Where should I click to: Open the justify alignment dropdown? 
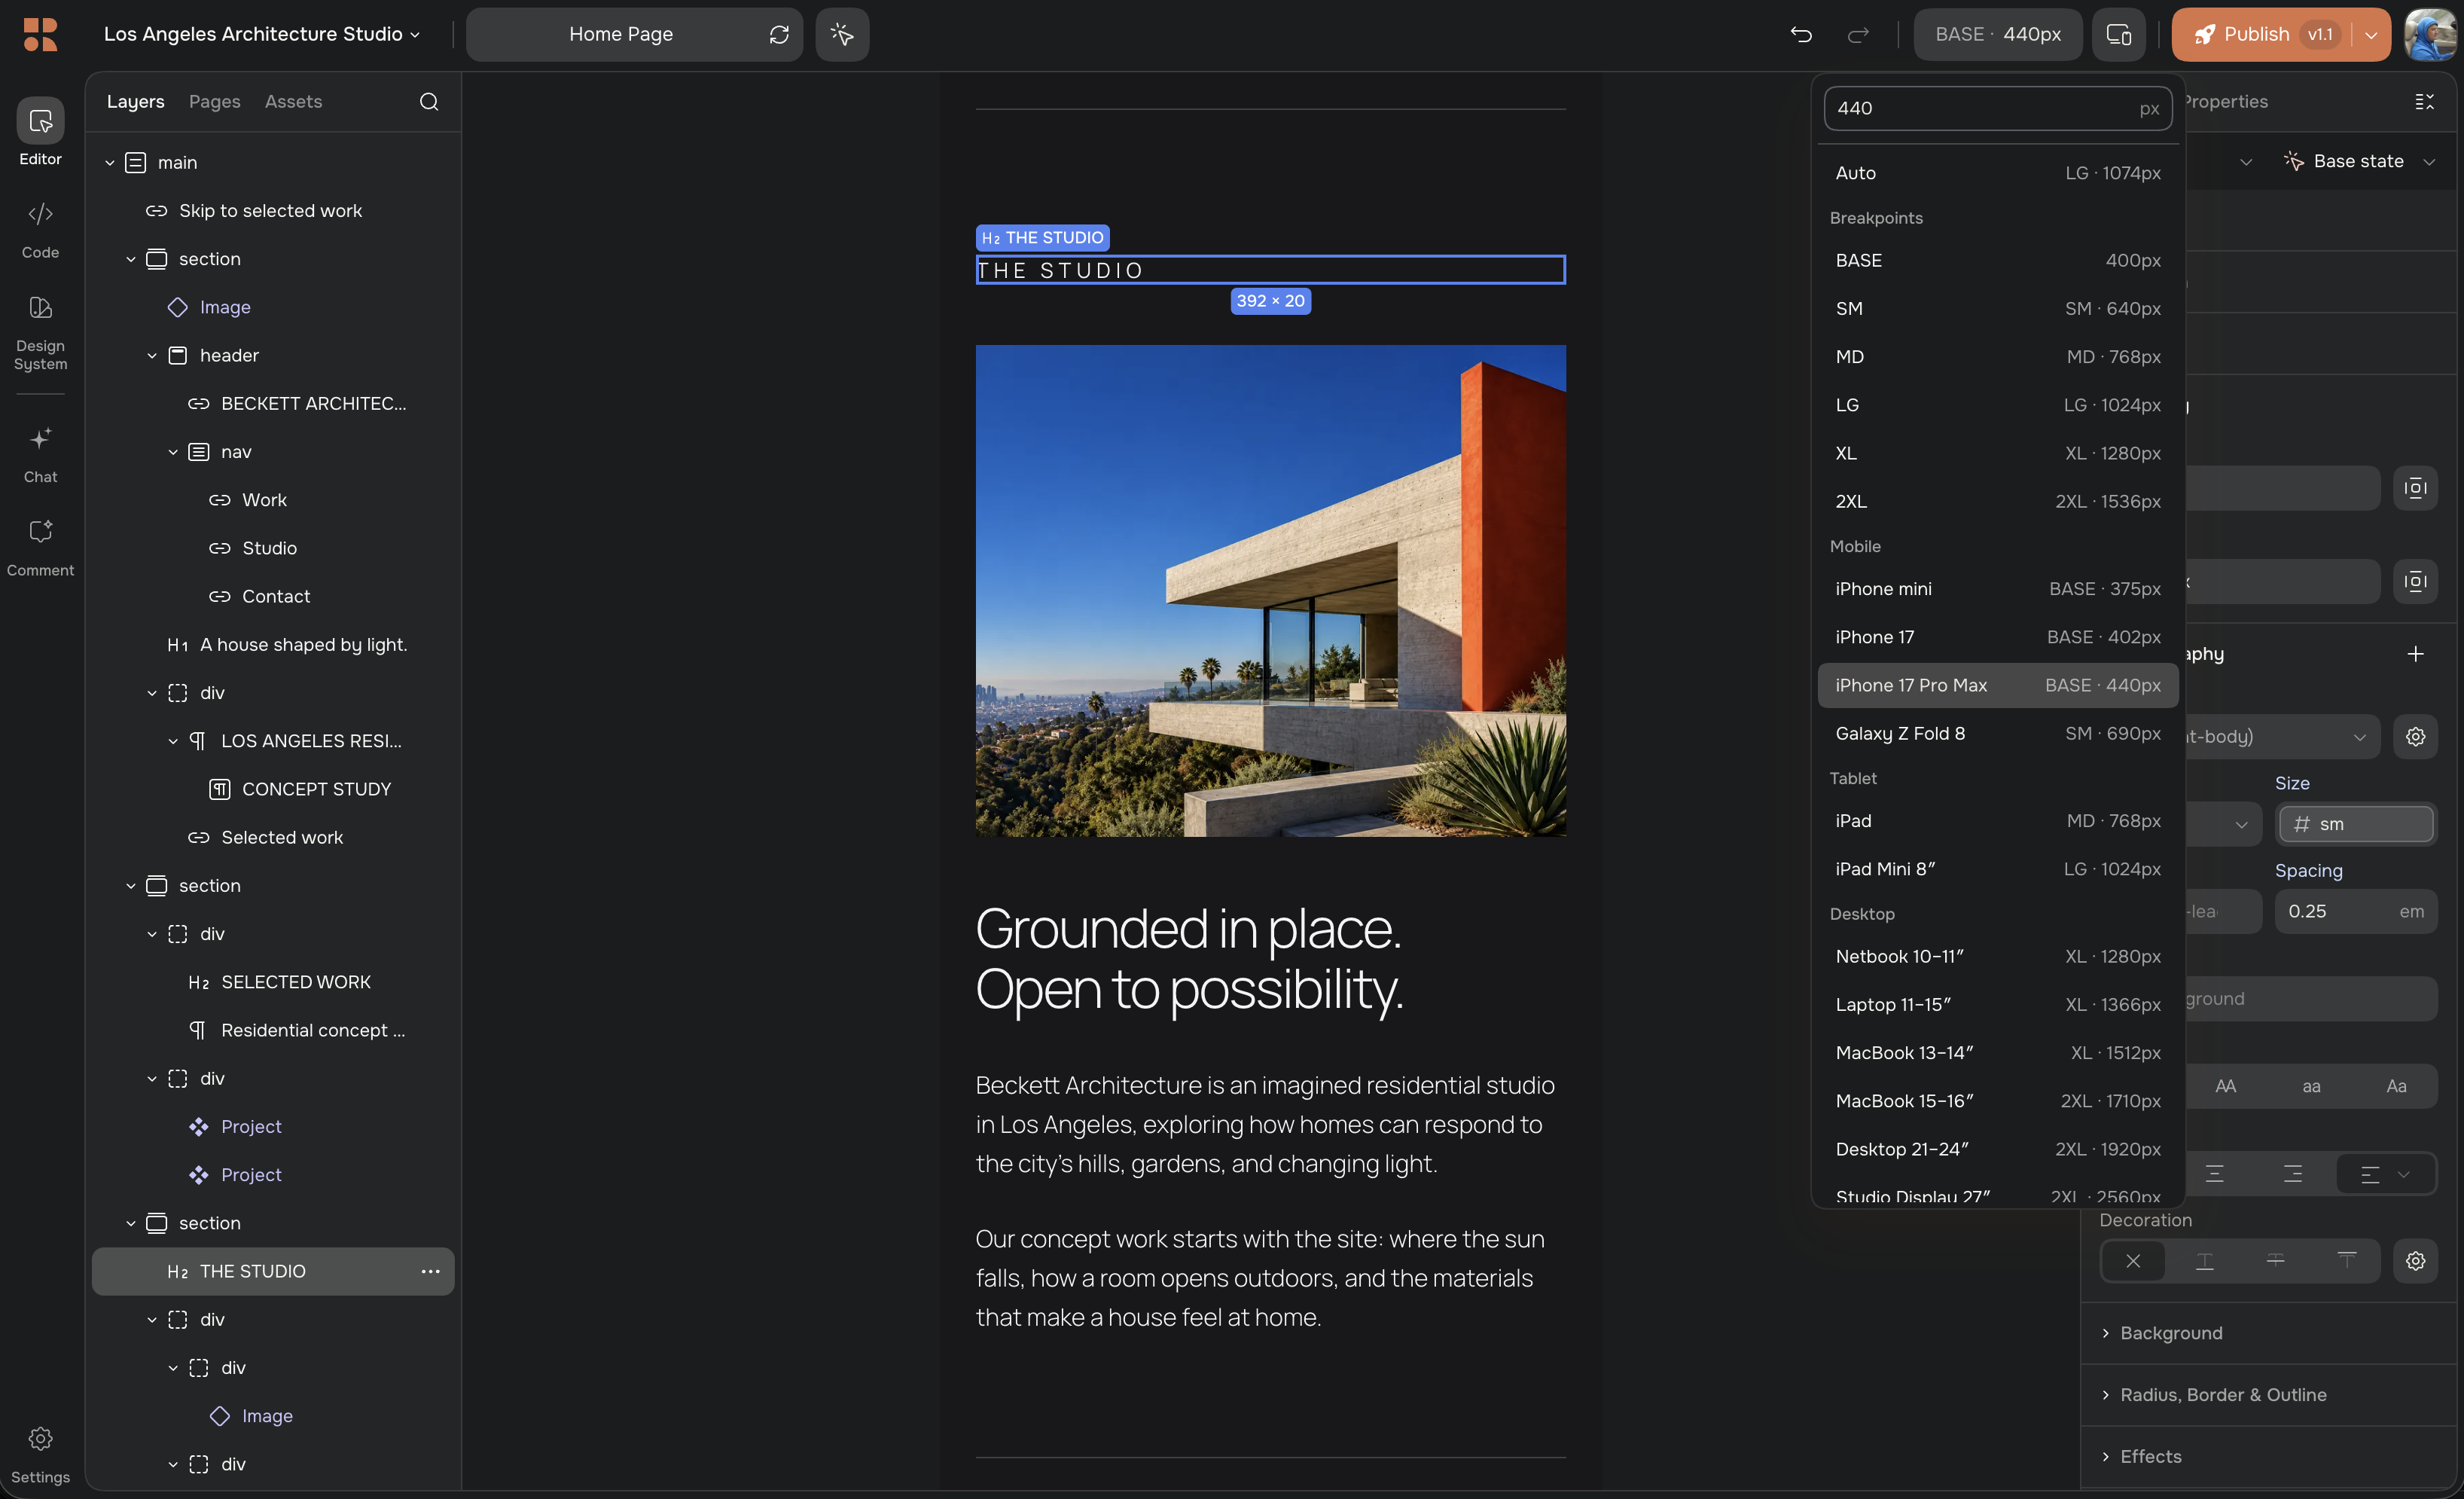click(2384, 1173)
